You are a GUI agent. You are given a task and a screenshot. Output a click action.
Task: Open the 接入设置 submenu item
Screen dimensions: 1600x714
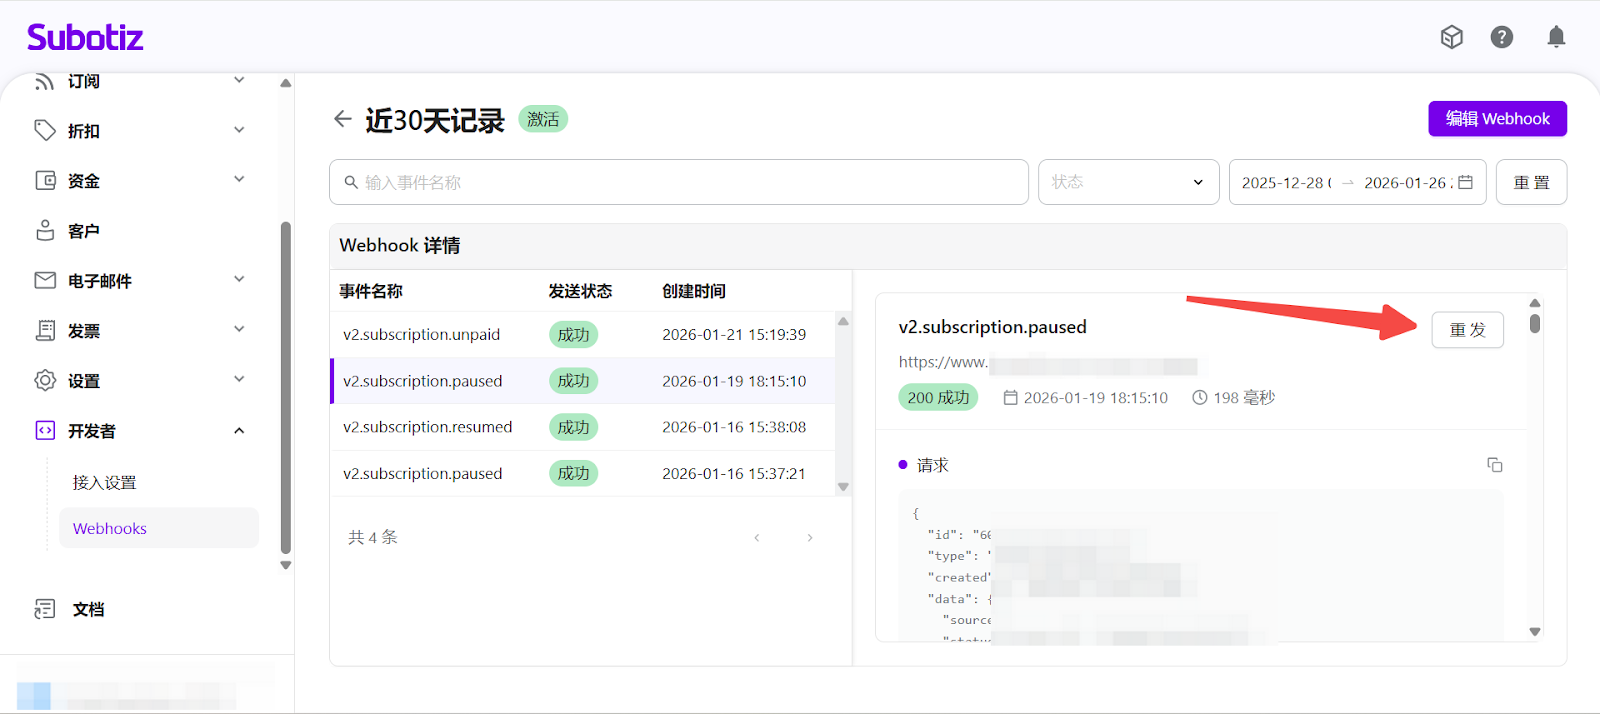coord(104,482)
